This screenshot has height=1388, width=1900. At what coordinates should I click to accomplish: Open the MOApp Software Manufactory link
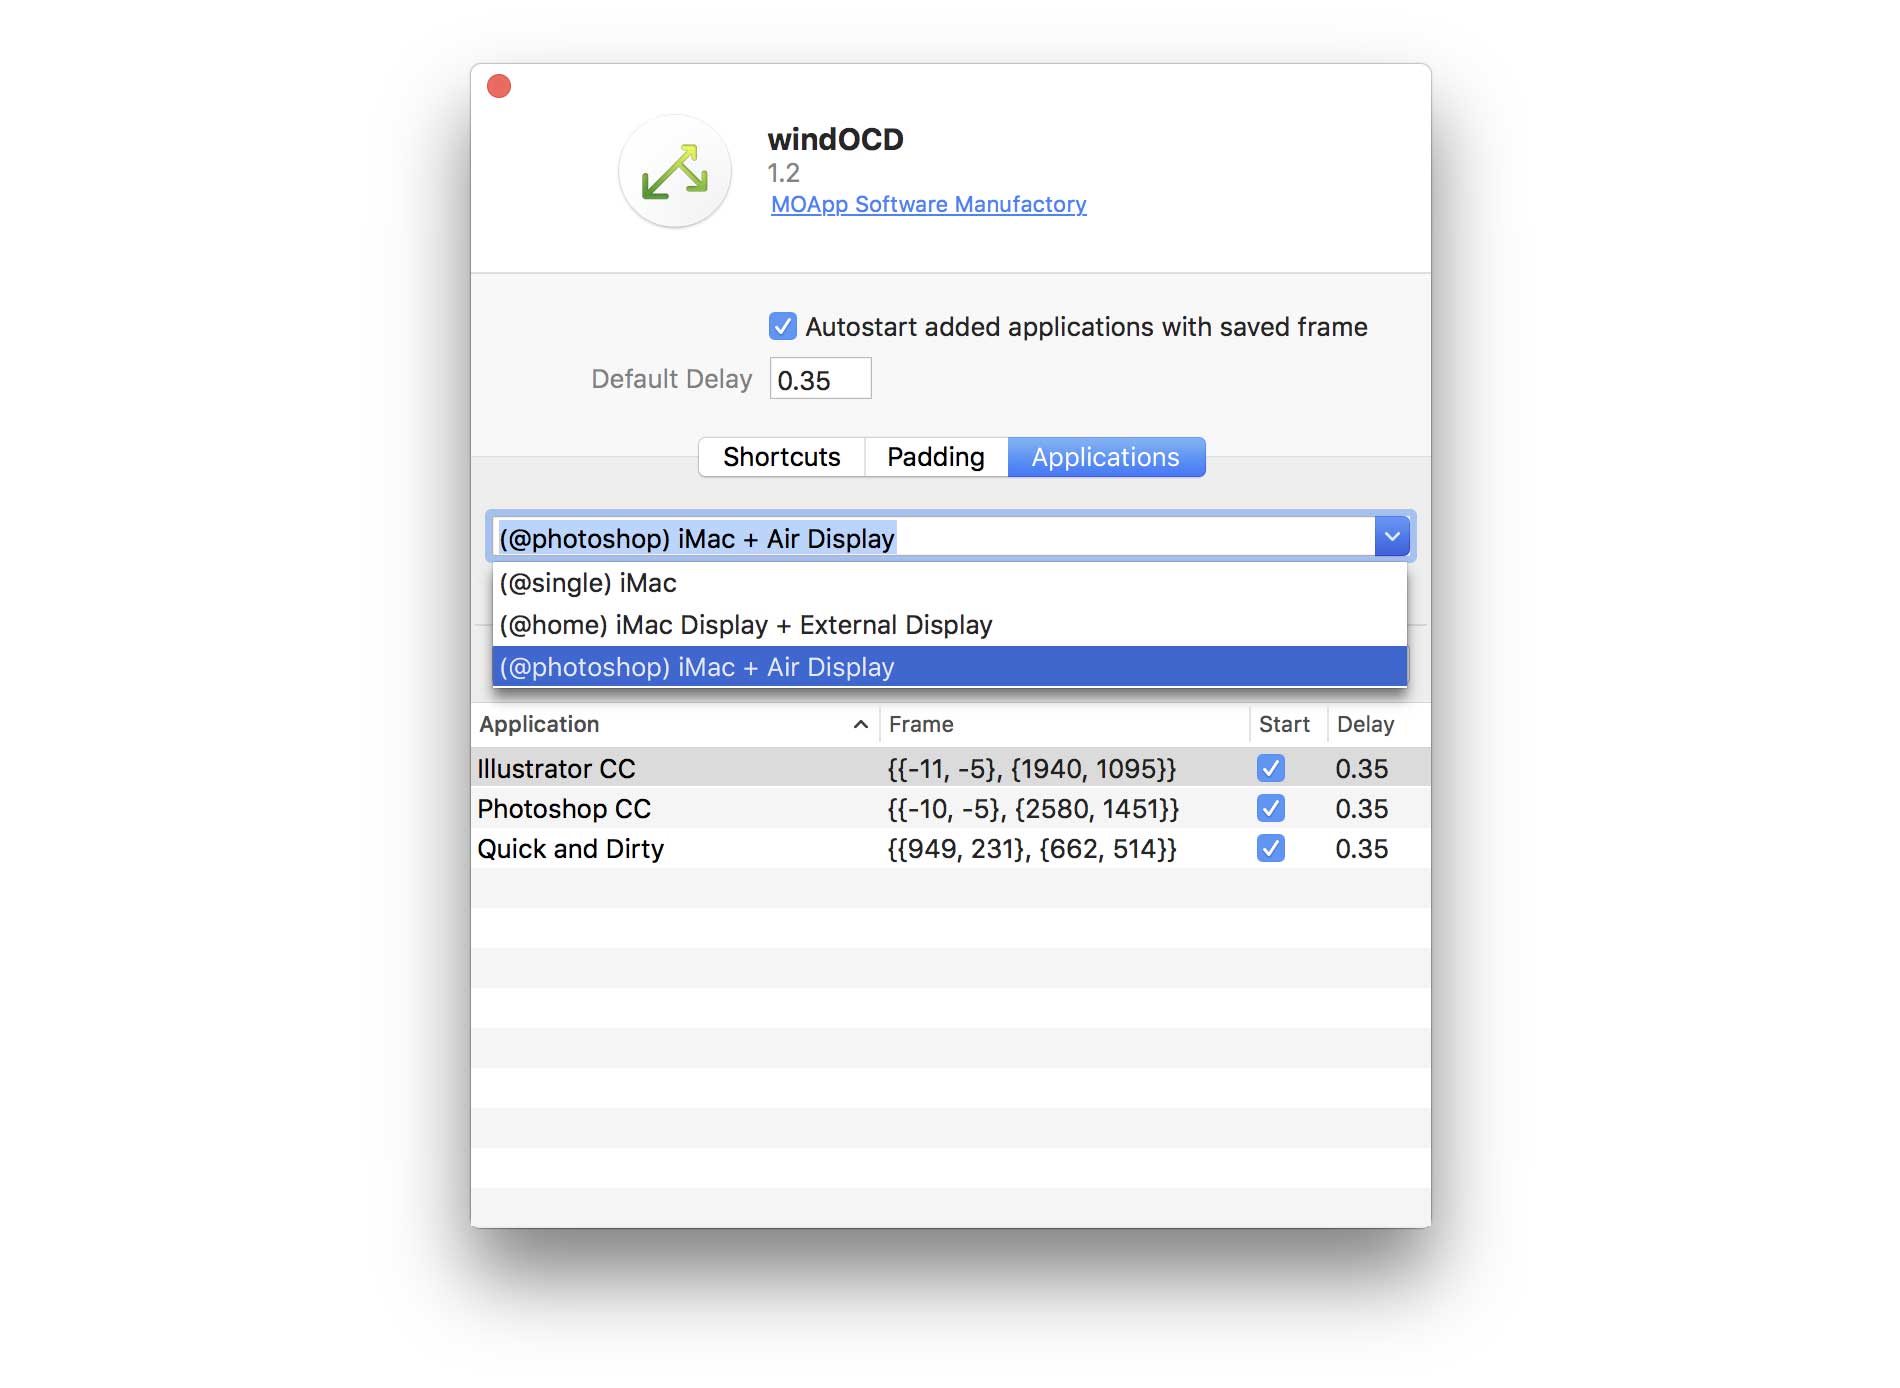(x=928, y=204)
